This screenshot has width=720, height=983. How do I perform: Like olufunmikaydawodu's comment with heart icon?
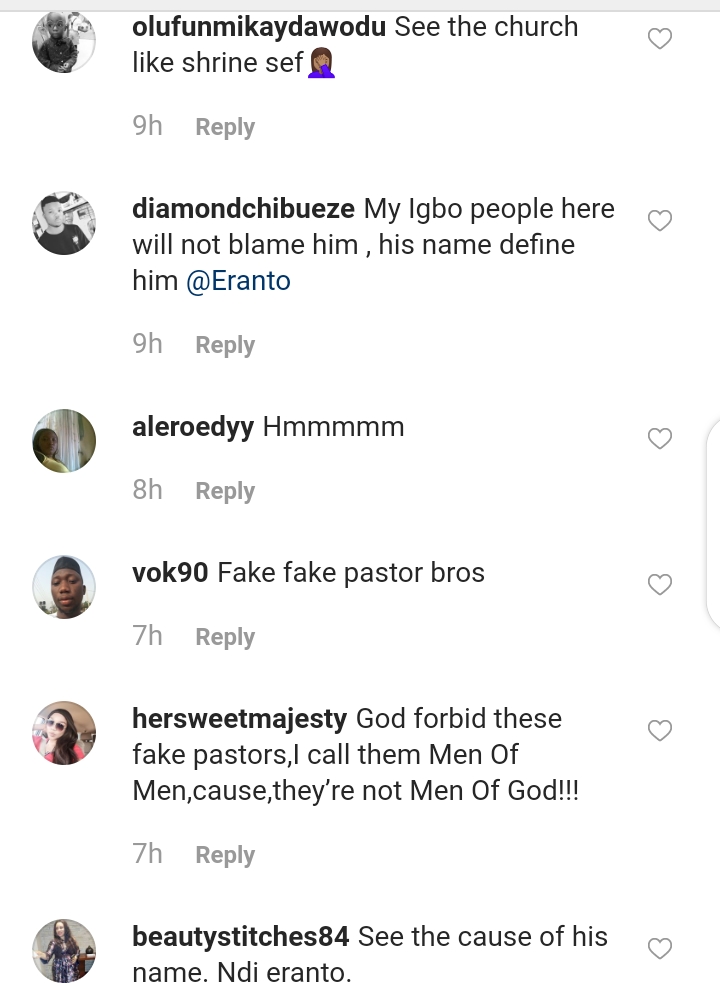pyautogui.click(x=660, y=39)
